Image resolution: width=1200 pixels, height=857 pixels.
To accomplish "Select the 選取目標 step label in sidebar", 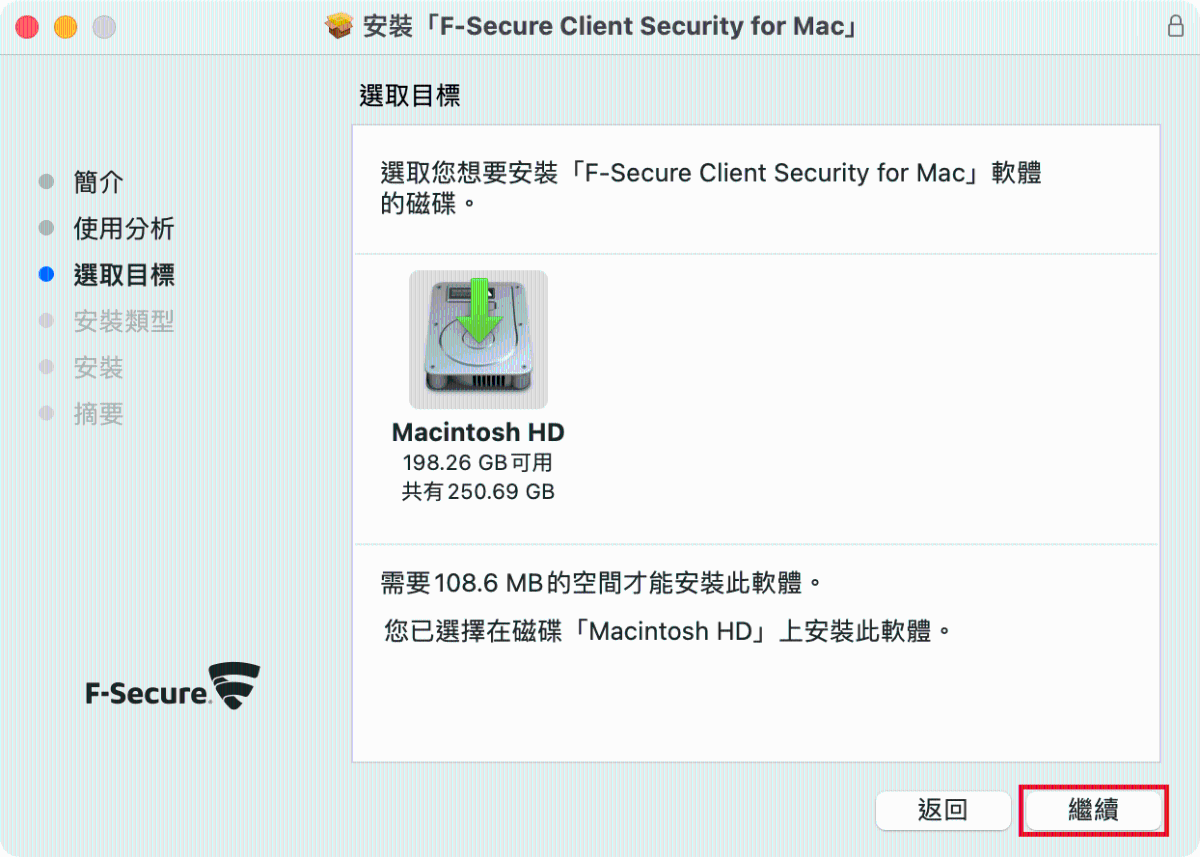I will 124,275.
